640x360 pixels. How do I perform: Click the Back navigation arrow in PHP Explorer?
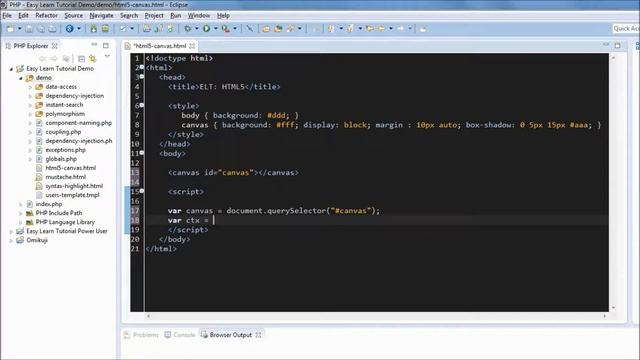(x=42, y=58)
